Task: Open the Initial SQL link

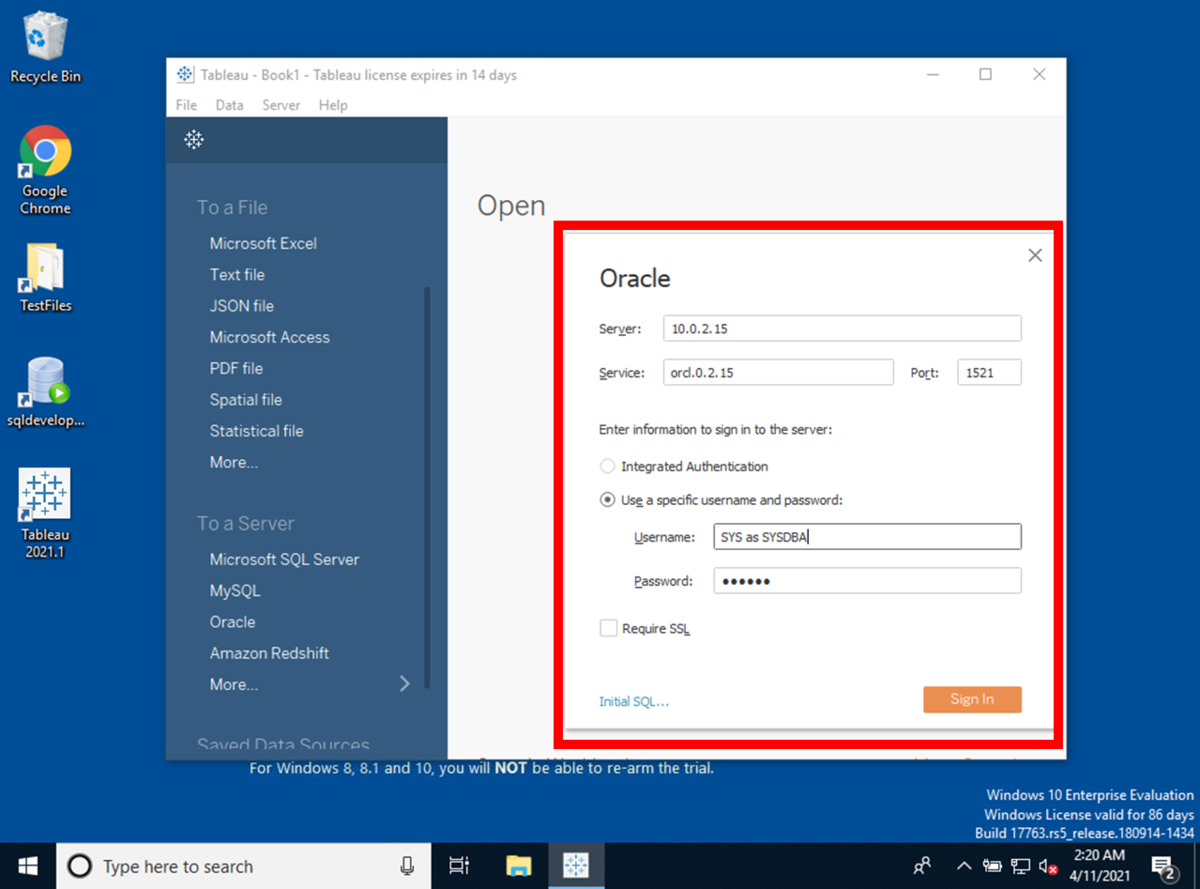Action: [634, 701]
